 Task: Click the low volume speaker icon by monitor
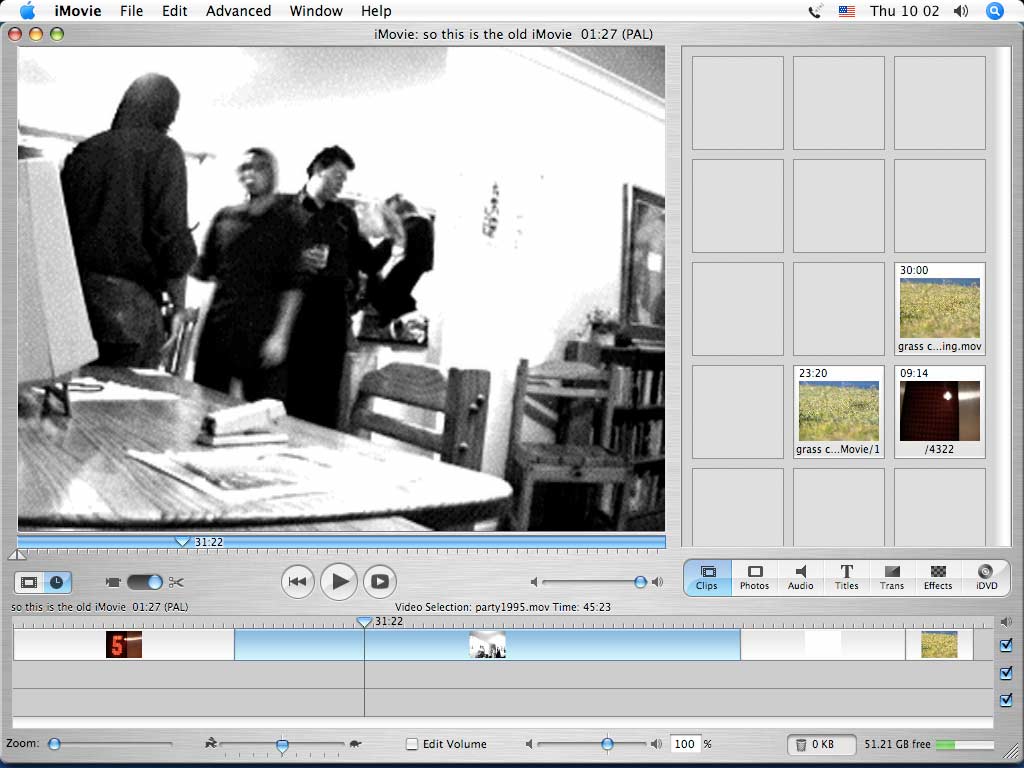click(534, 582)
